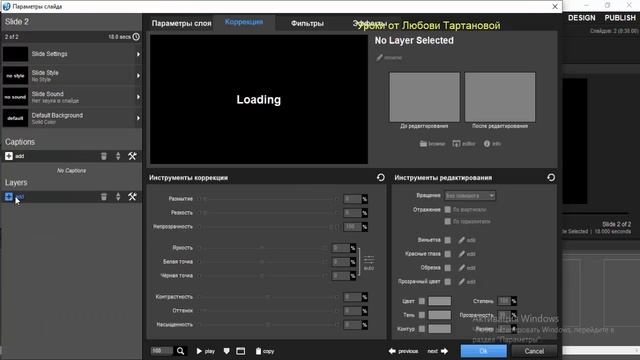Expand Slide Sound arrow
Screen dimensions: 640x360
click(x=138, y=97)
